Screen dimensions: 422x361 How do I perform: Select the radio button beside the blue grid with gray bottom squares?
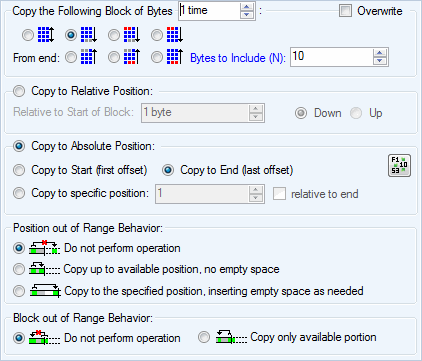pos(71,35)
